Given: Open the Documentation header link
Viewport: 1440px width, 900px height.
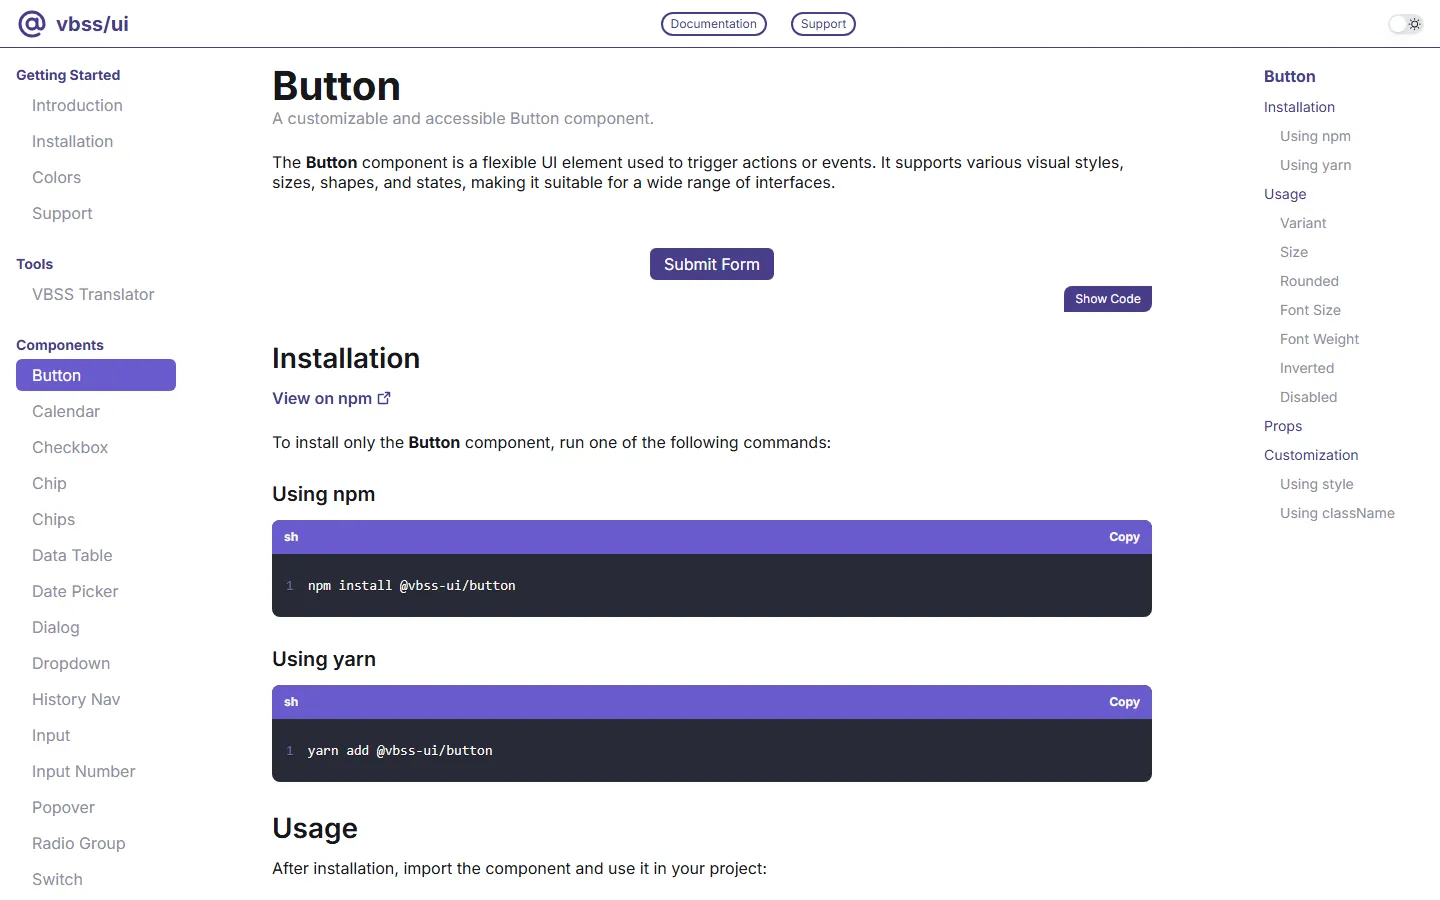Looking at the screenshot, I should click(714, 24).
